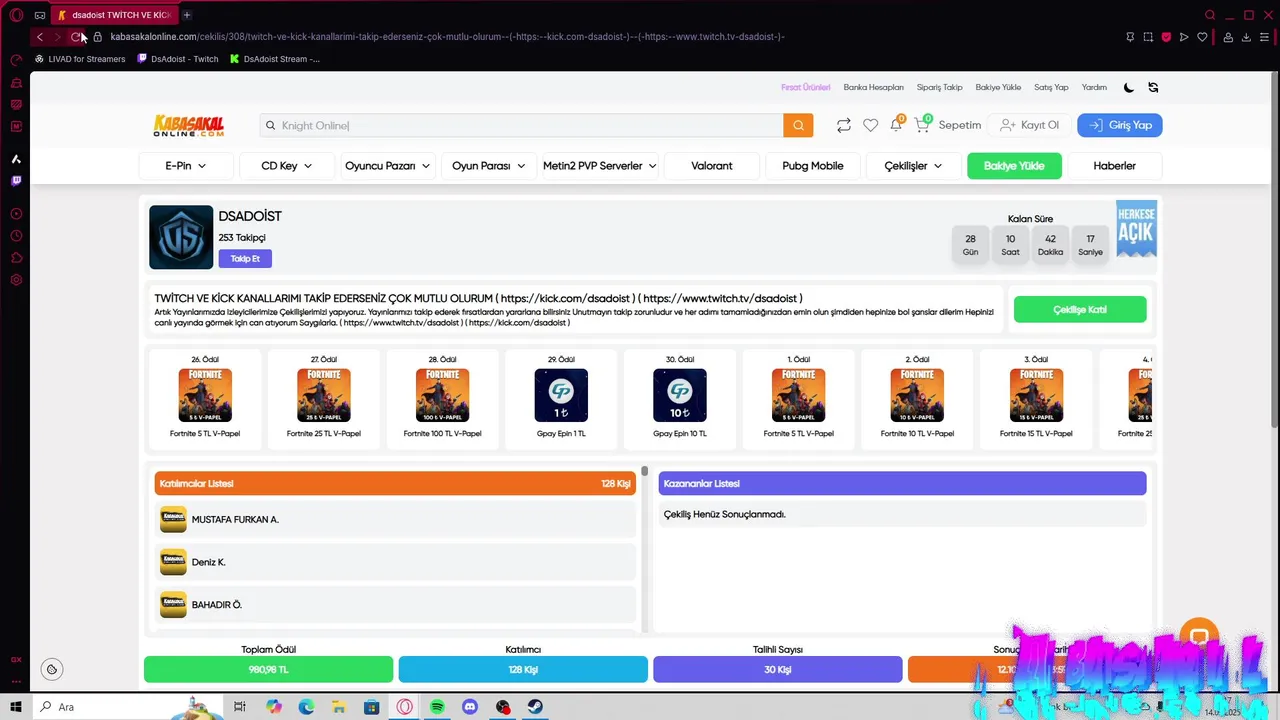Click the browser address bar URL

(447, 37)
